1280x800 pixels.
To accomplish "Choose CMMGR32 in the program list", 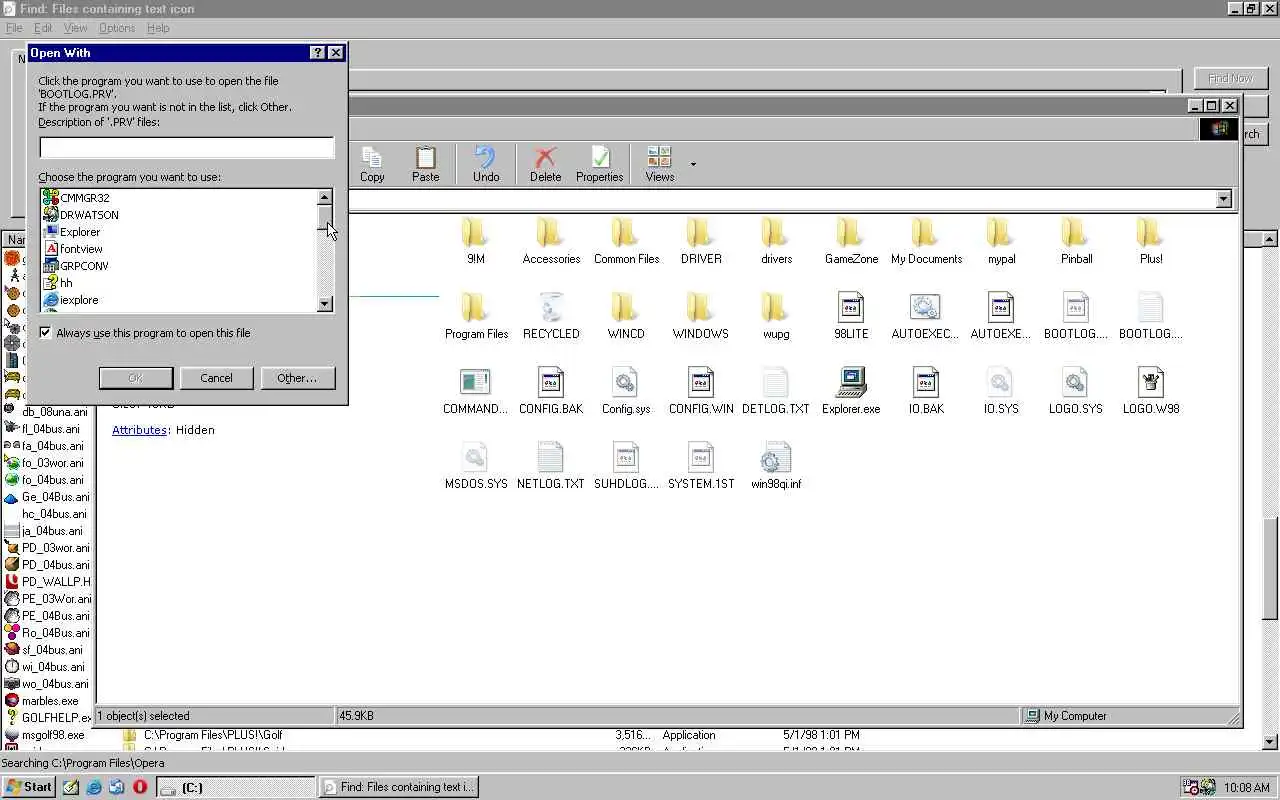I will (x=84, y=198).
